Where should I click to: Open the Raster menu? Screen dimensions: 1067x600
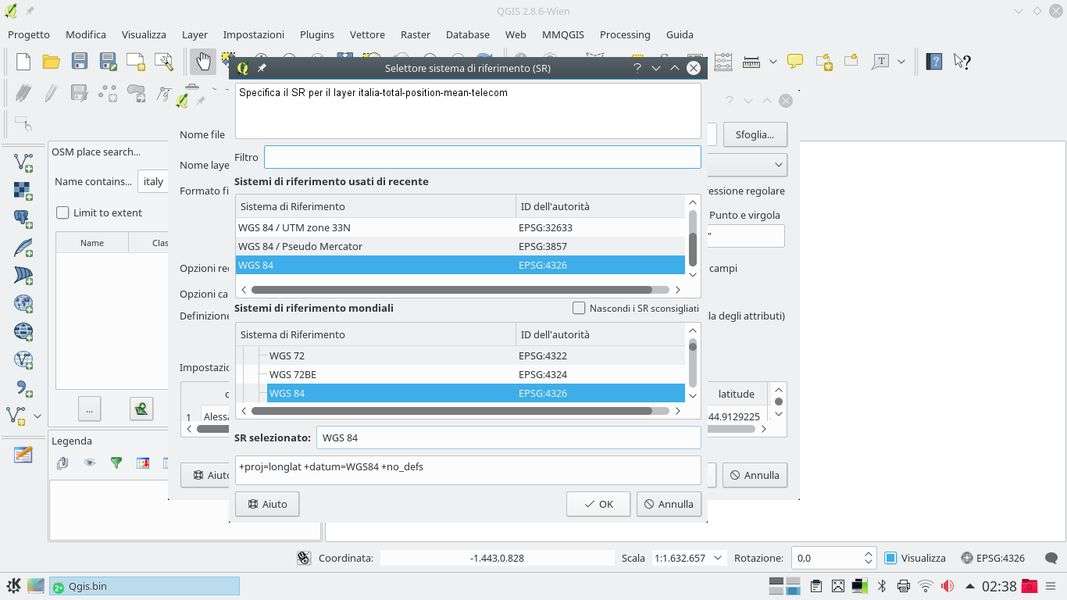click(415, 34)
